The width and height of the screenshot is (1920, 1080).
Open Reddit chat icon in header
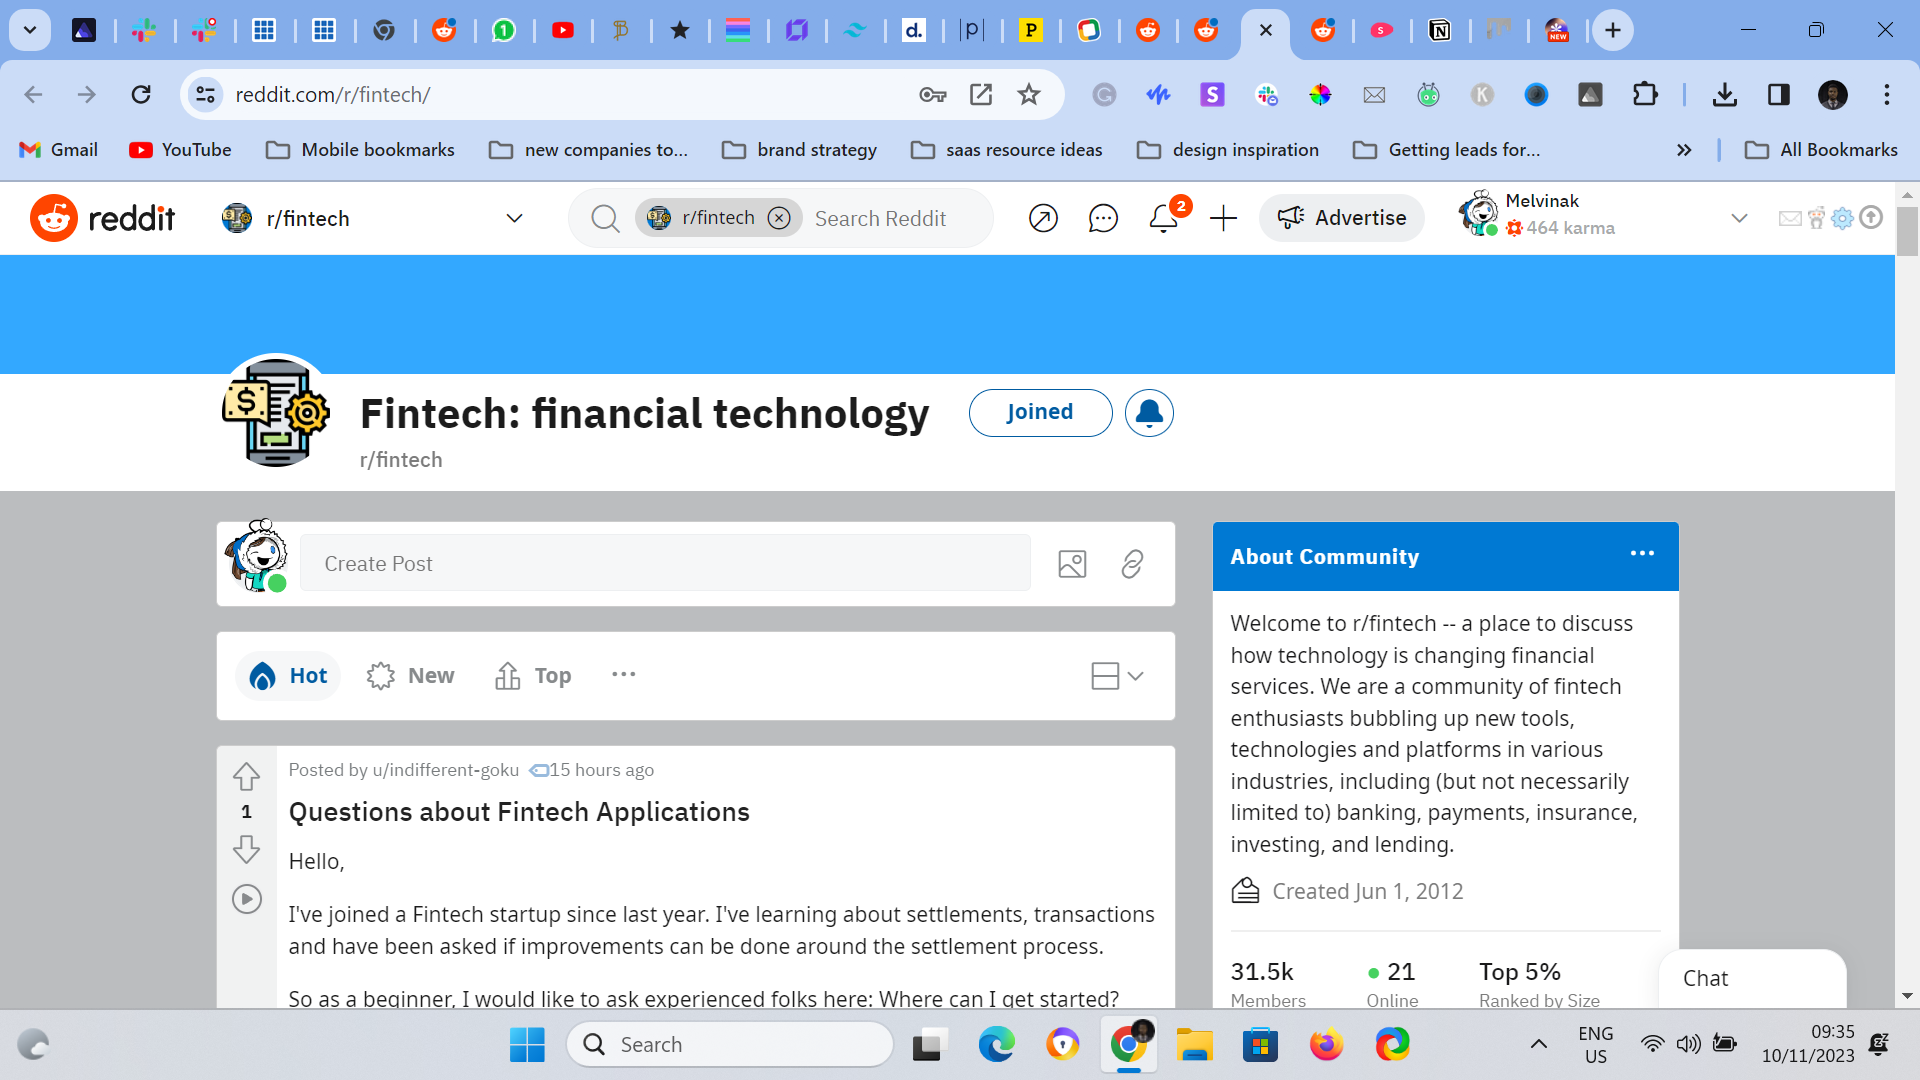click(1102, 218)
